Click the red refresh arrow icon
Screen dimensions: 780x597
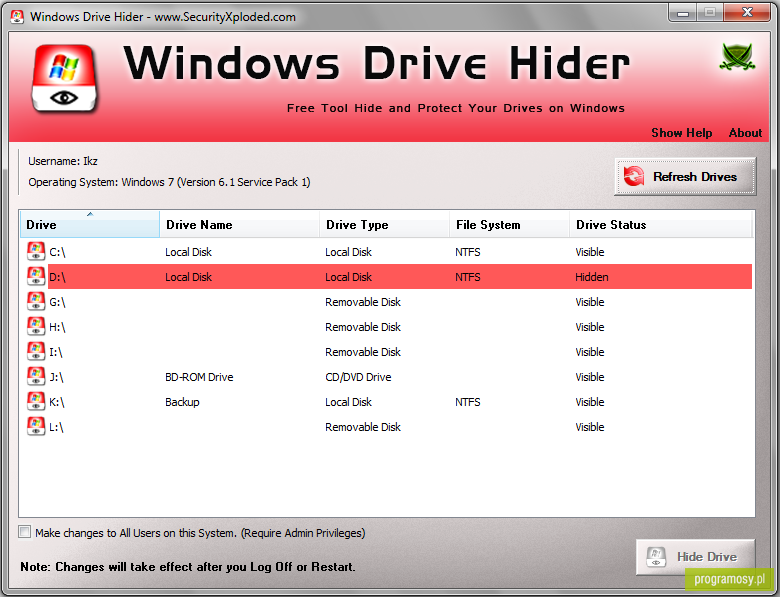coord(634,176)
